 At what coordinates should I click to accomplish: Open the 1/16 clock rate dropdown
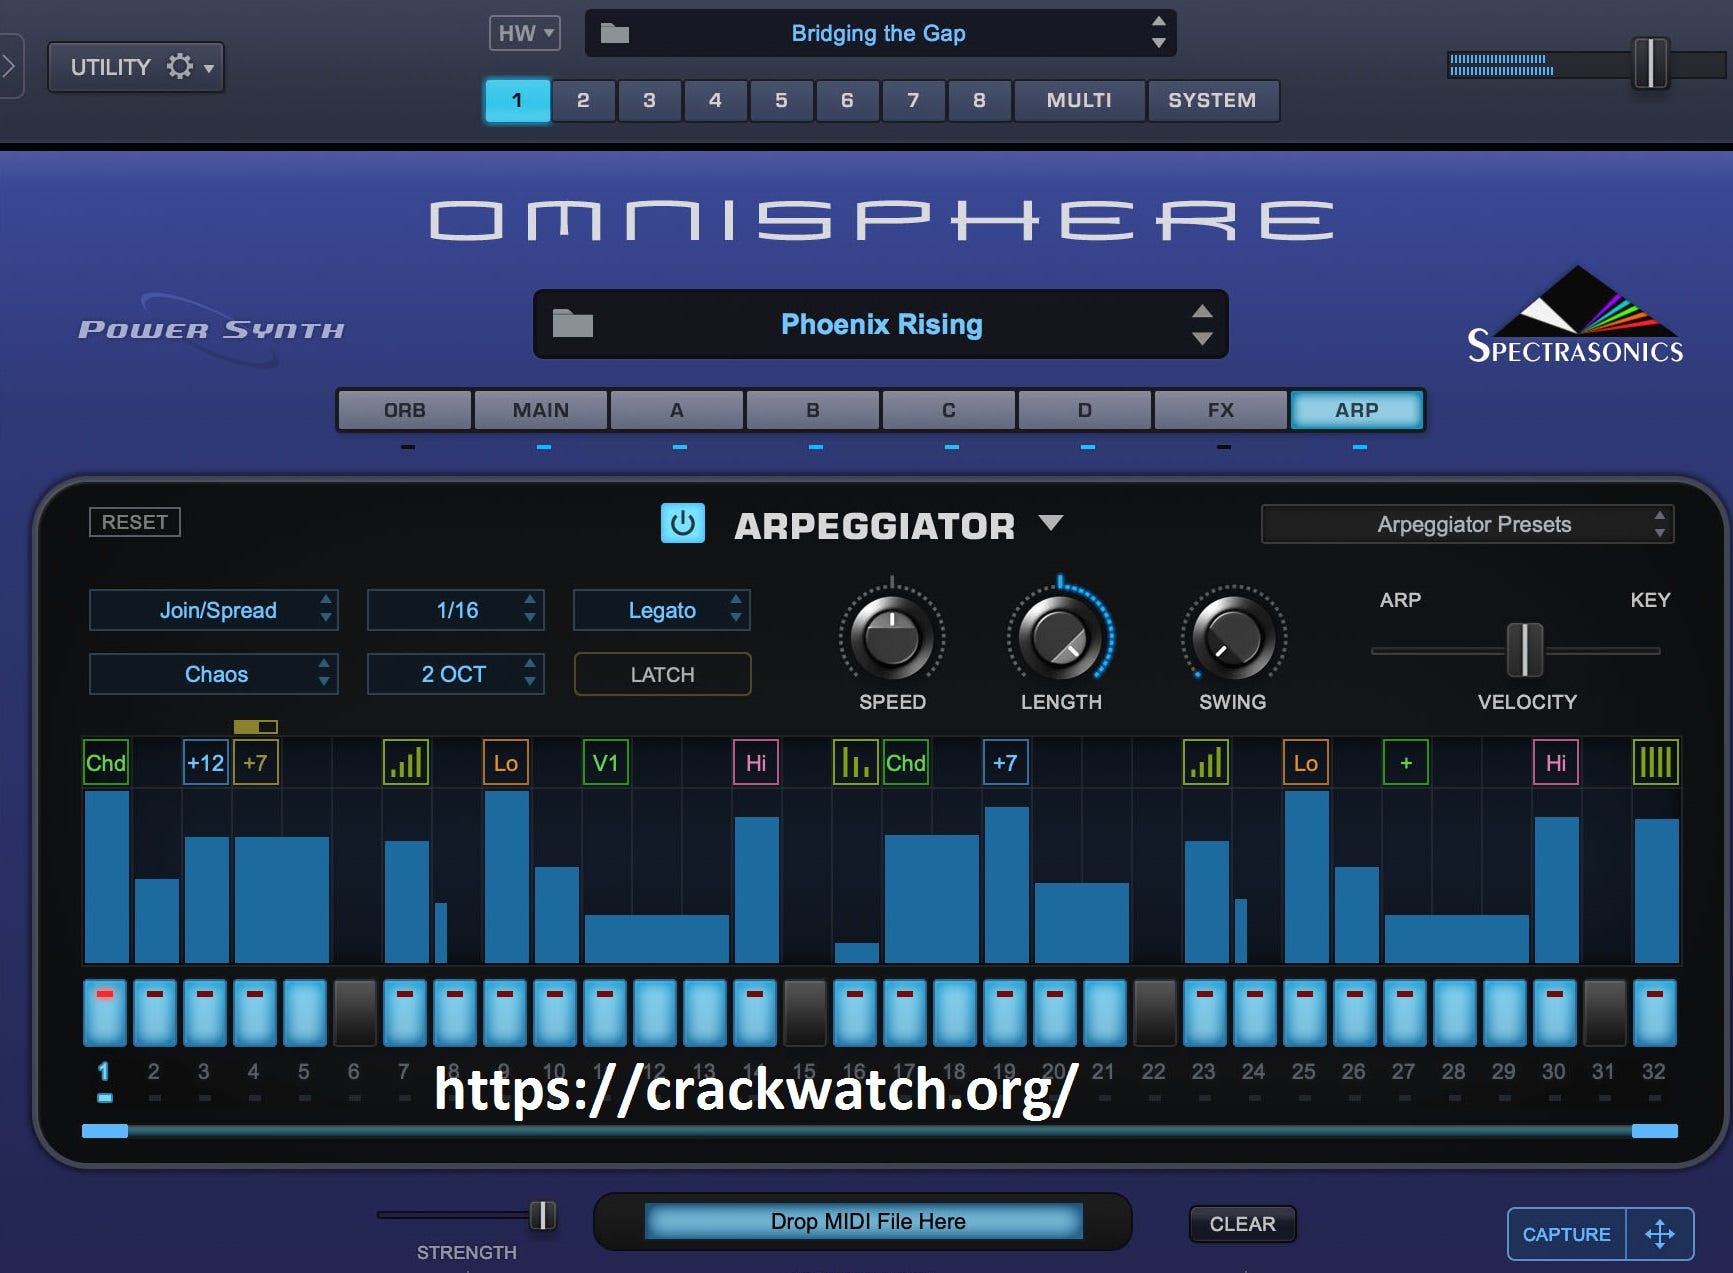pyautogui.click(x=456, y=610)
